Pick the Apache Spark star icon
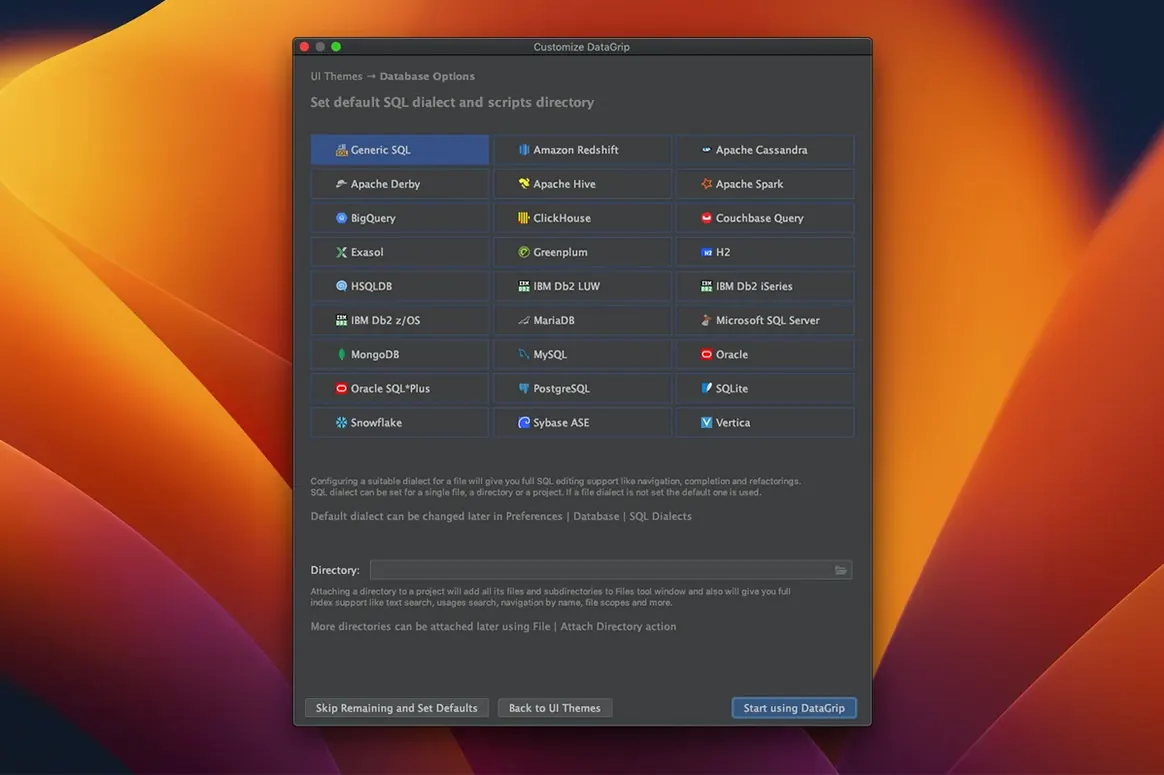 707,184
